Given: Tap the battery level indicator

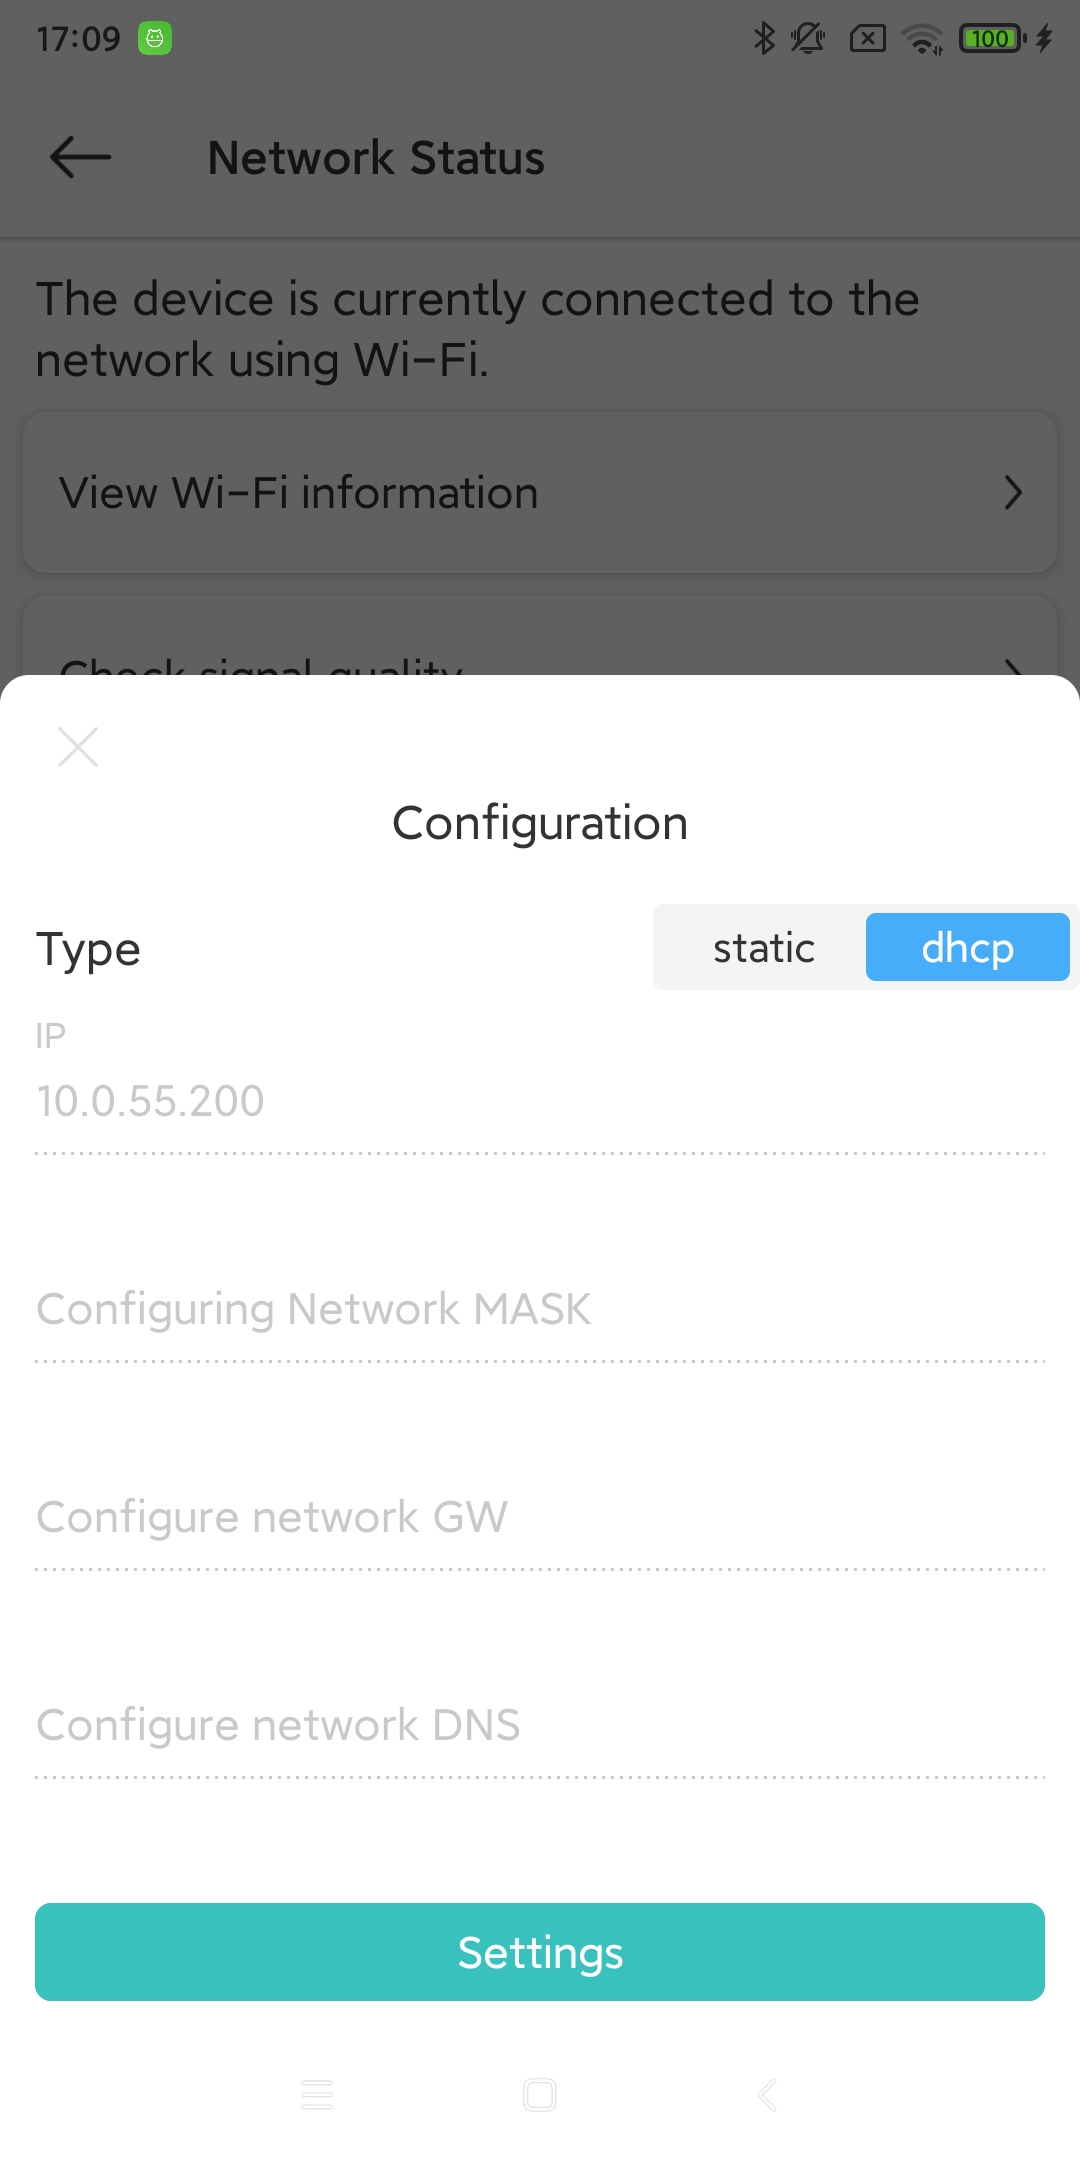Looking at the screenshot, I should pyautogui.click(x=992, y=39).
